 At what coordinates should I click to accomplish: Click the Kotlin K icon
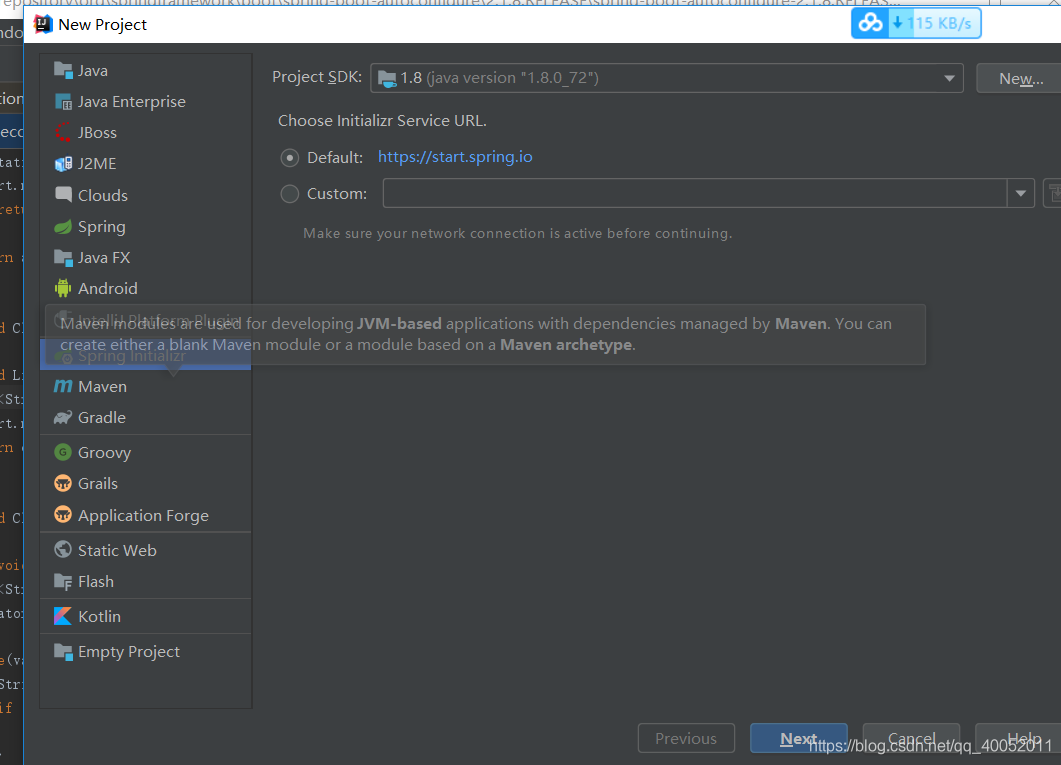(63, 616)
